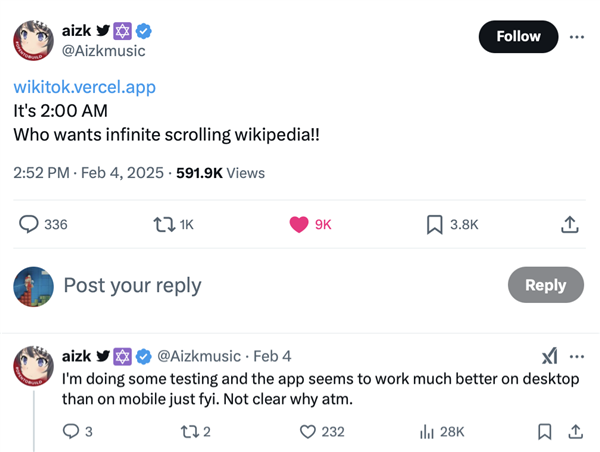Share the main tweet via upload icon

570,224
